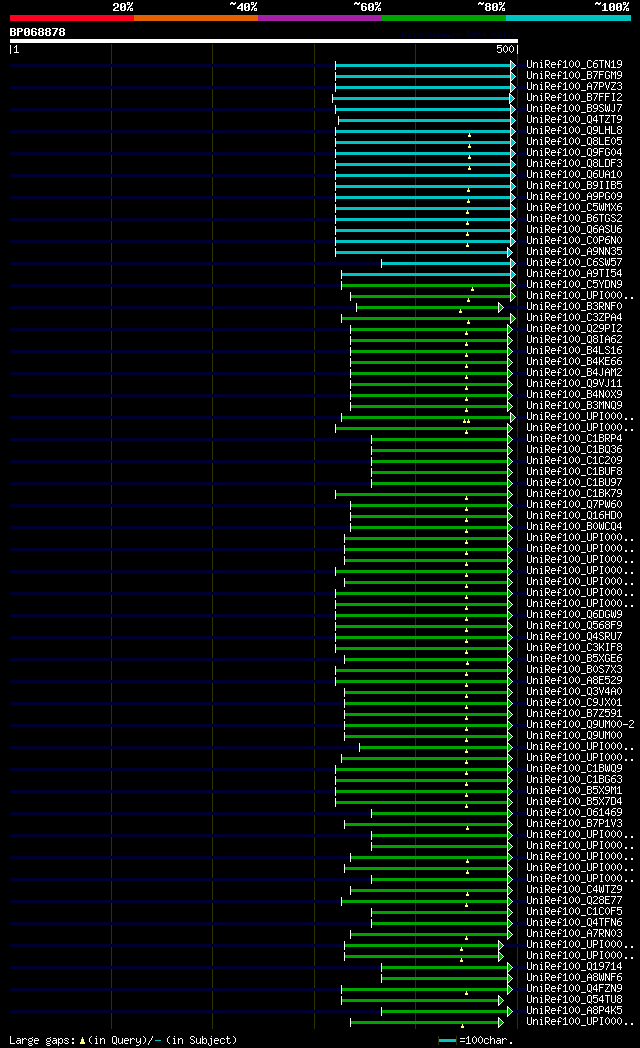Viewport: 640px width, 1048px height.
Task: Select the UniRef100_Q9FG04 label
Action: click(574, 152)
